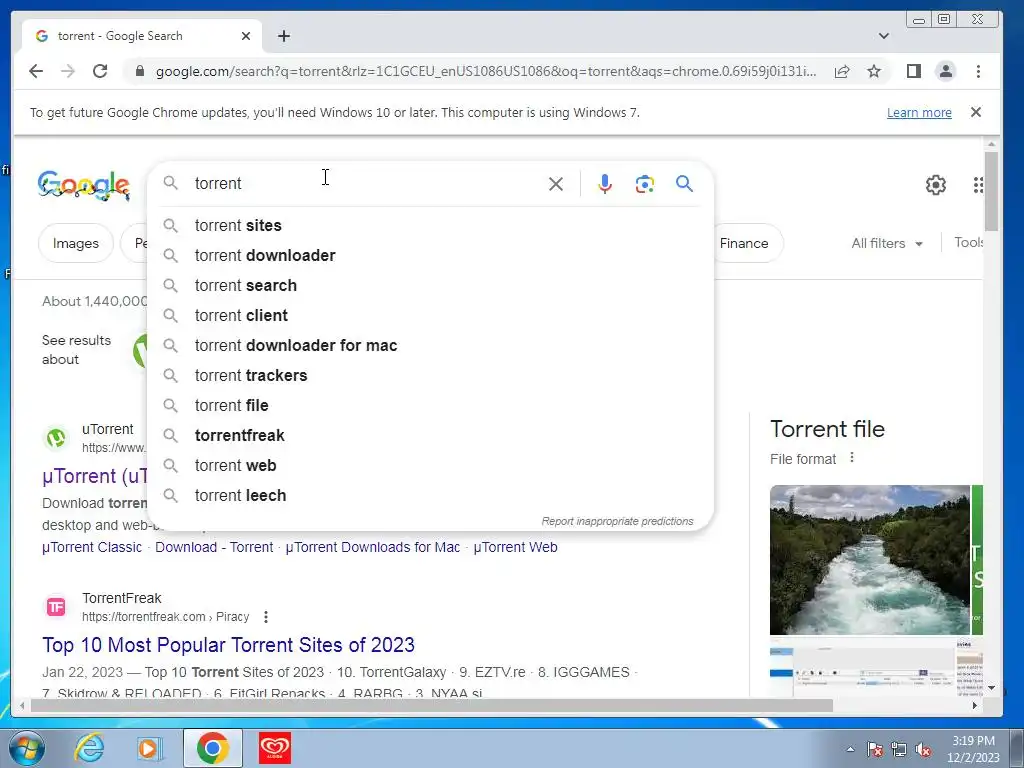Dismiss the Windows 7 update notice
This screenshot has width=1024, height=768.
tap(976, 112)
